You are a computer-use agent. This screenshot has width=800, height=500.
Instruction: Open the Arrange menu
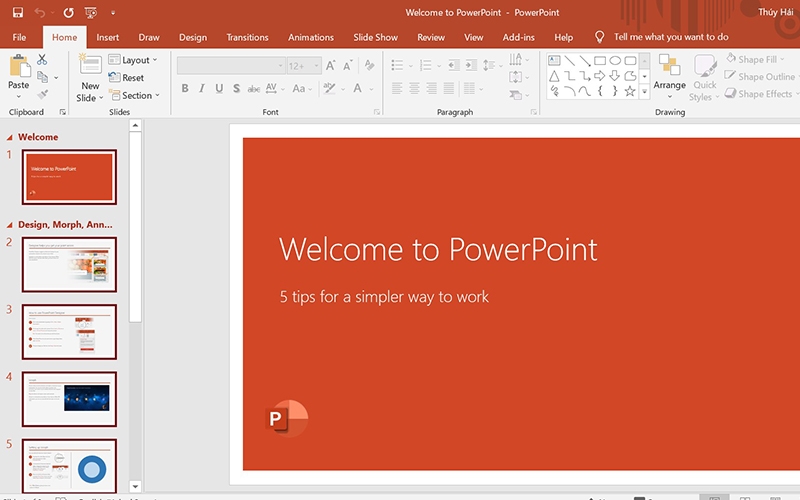point(669,77)
